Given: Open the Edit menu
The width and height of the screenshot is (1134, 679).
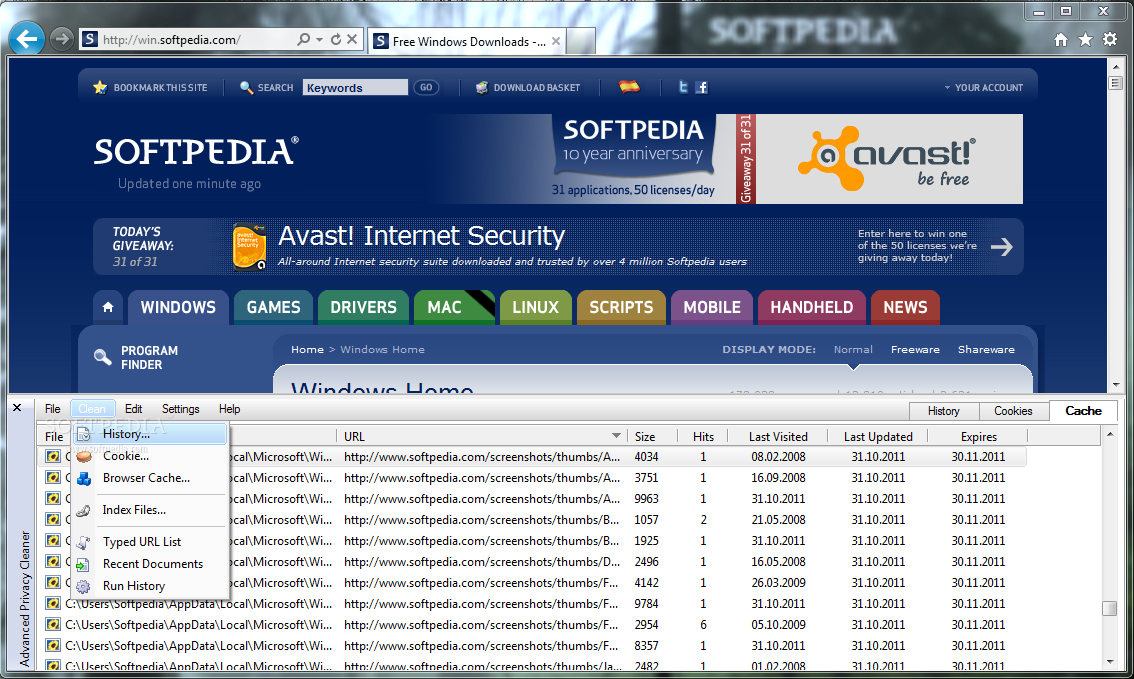Looking at the screenshot, I should tap(133, 409).
